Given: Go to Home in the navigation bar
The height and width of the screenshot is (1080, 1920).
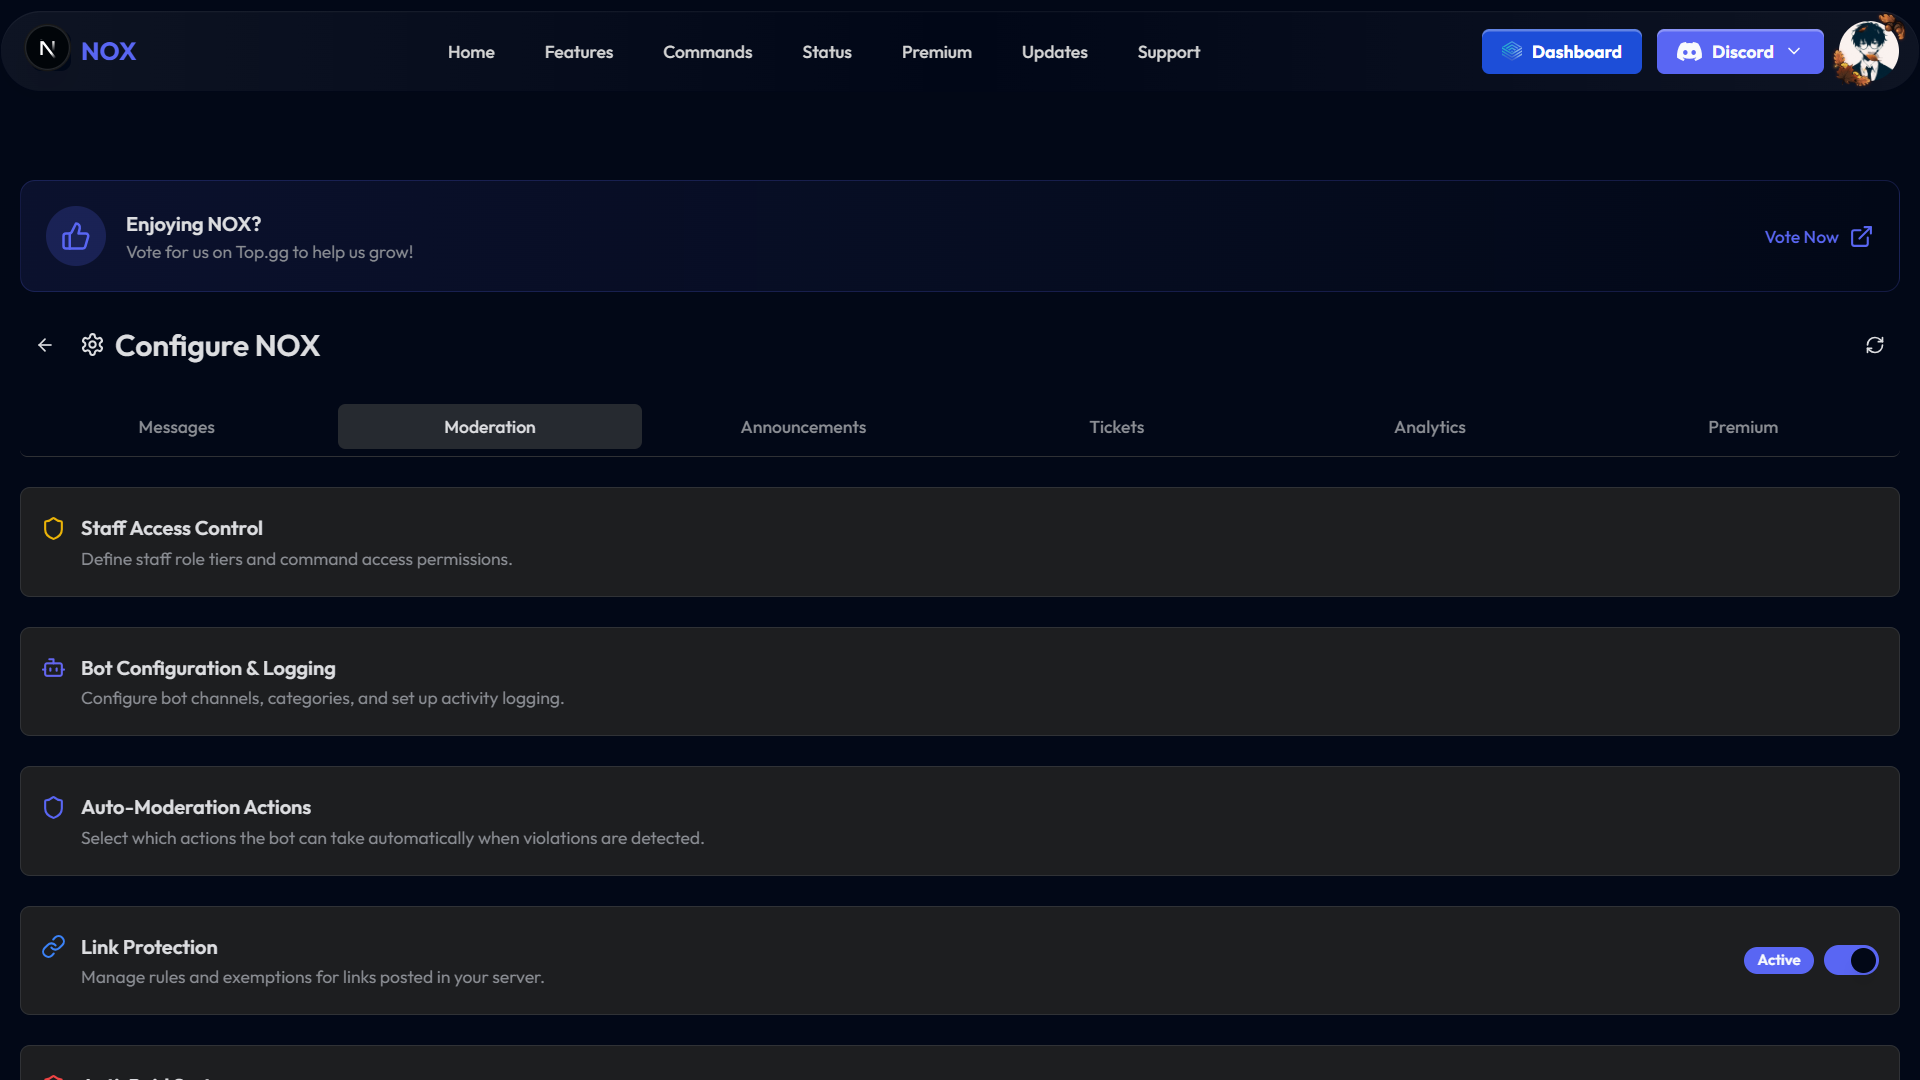Looking at the screenshot, I should click(471, 52).
